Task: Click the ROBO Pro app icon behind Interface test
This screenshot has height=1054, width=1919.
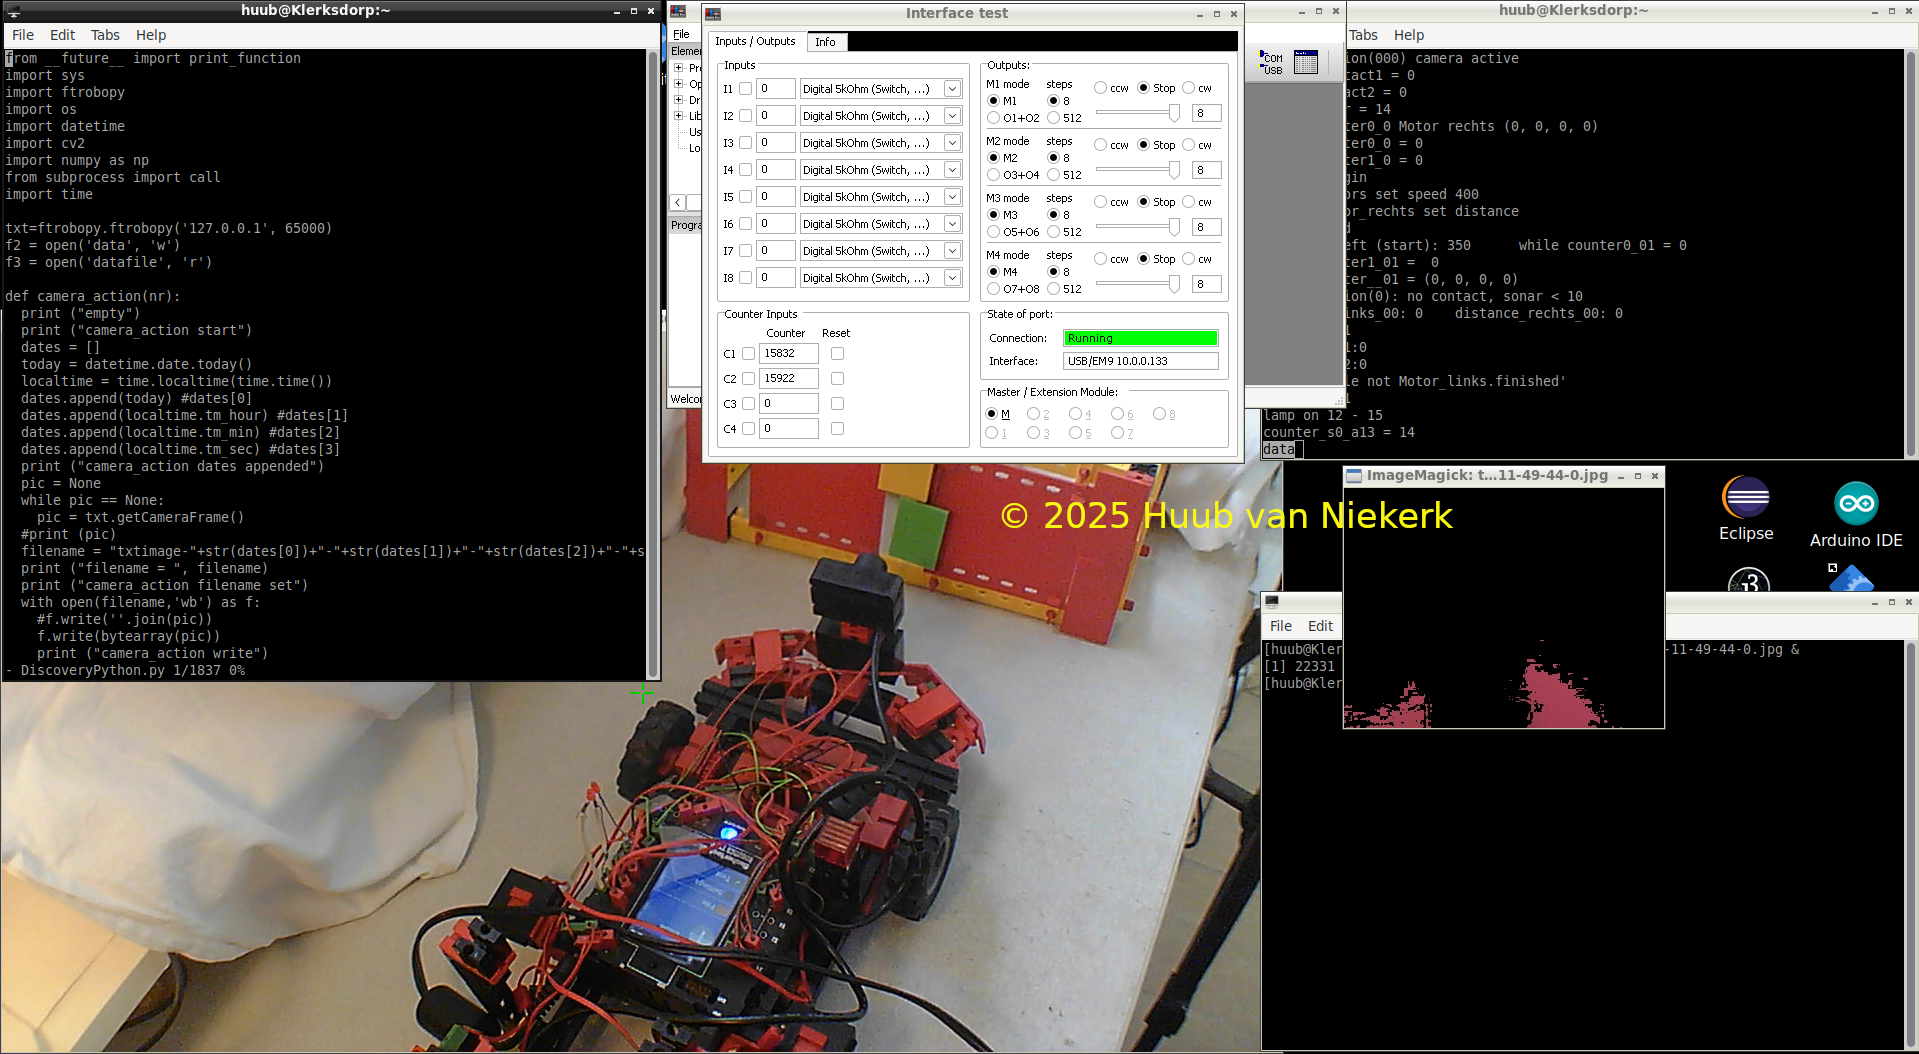Action: (x=678, y=11)
